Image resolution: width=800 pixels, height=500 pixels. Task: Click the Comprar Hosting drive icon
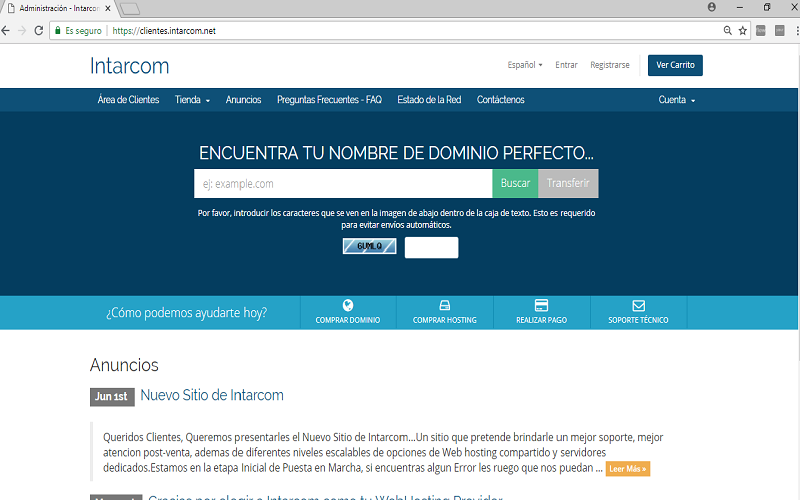click(x=444, y=305)
